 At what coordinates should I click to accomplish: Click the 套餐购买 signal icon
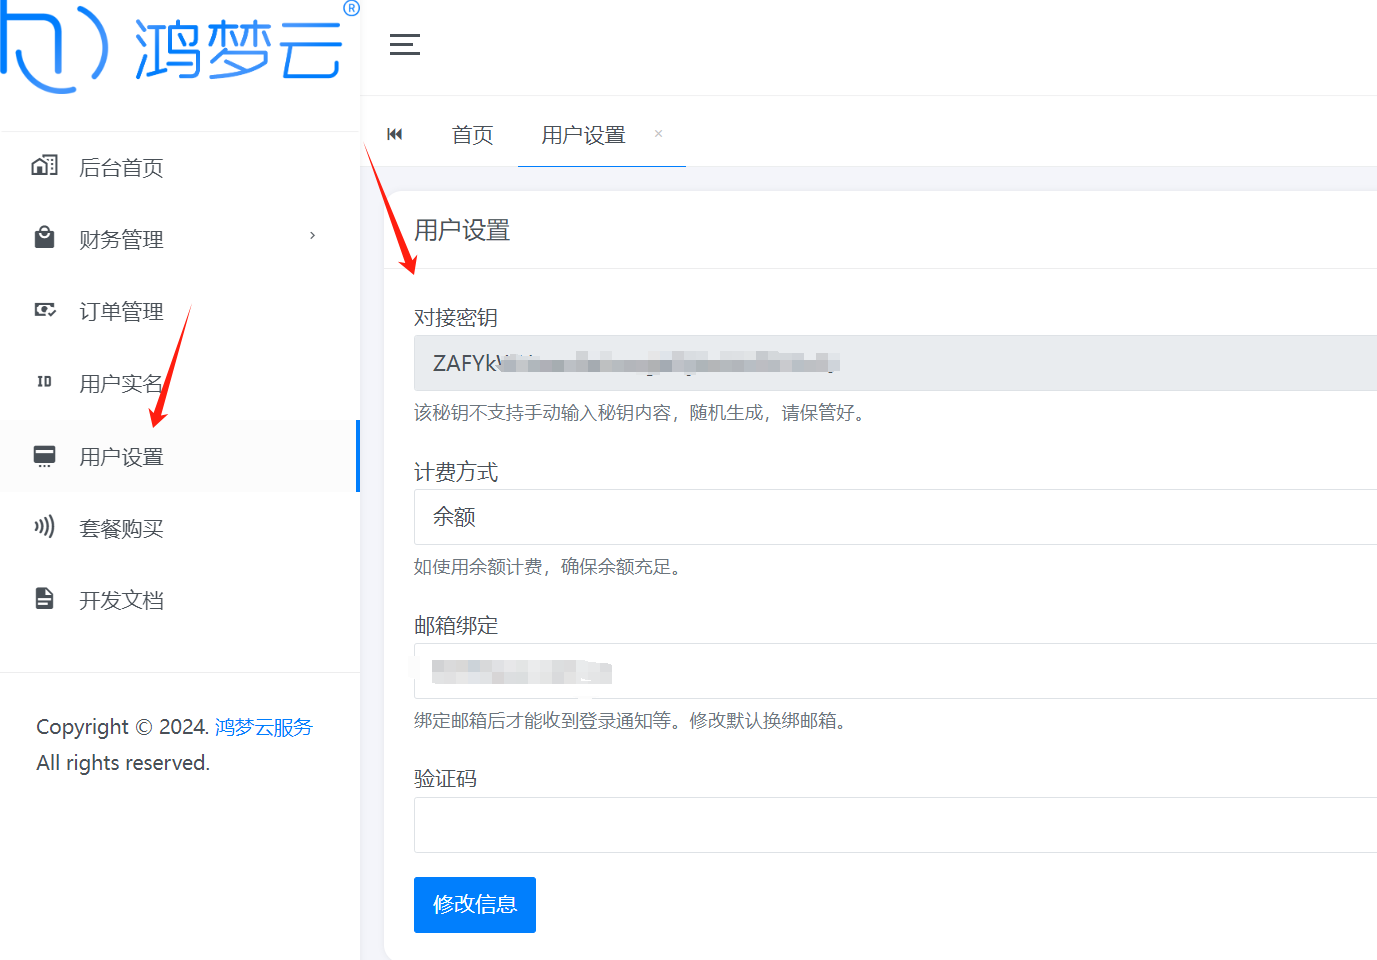click(45, 527)
